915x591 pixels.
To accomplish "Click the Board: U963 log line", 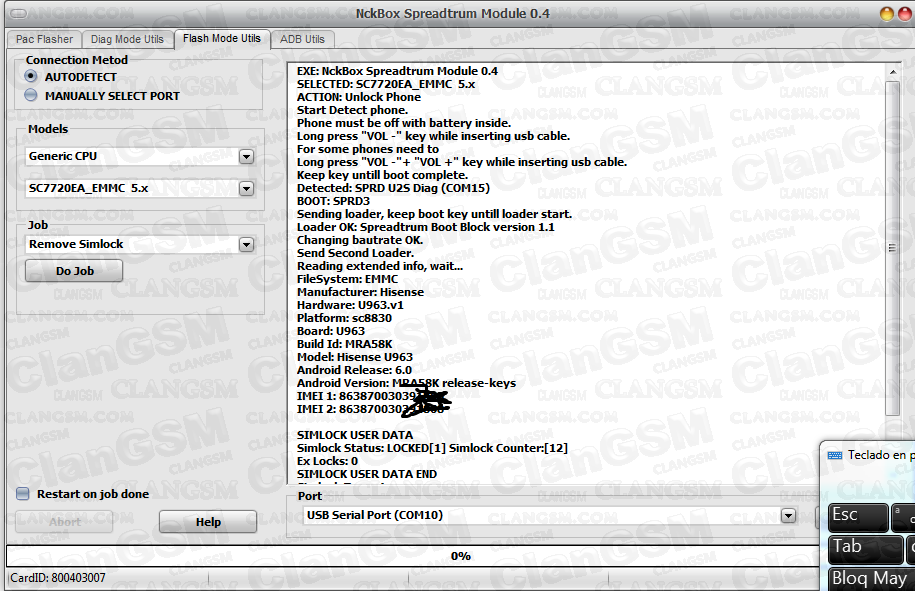I will point(331,331).
